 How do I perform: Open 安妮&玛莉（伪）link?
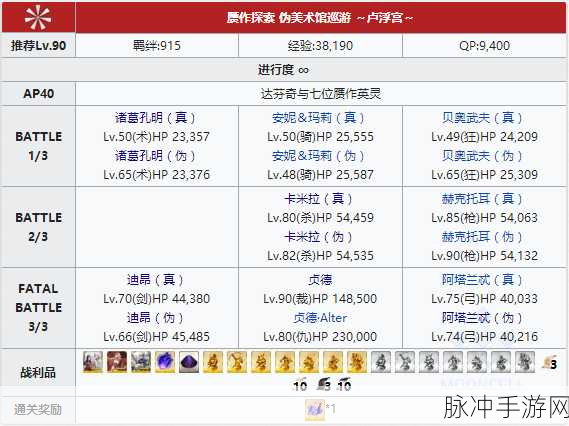(319, 156)
